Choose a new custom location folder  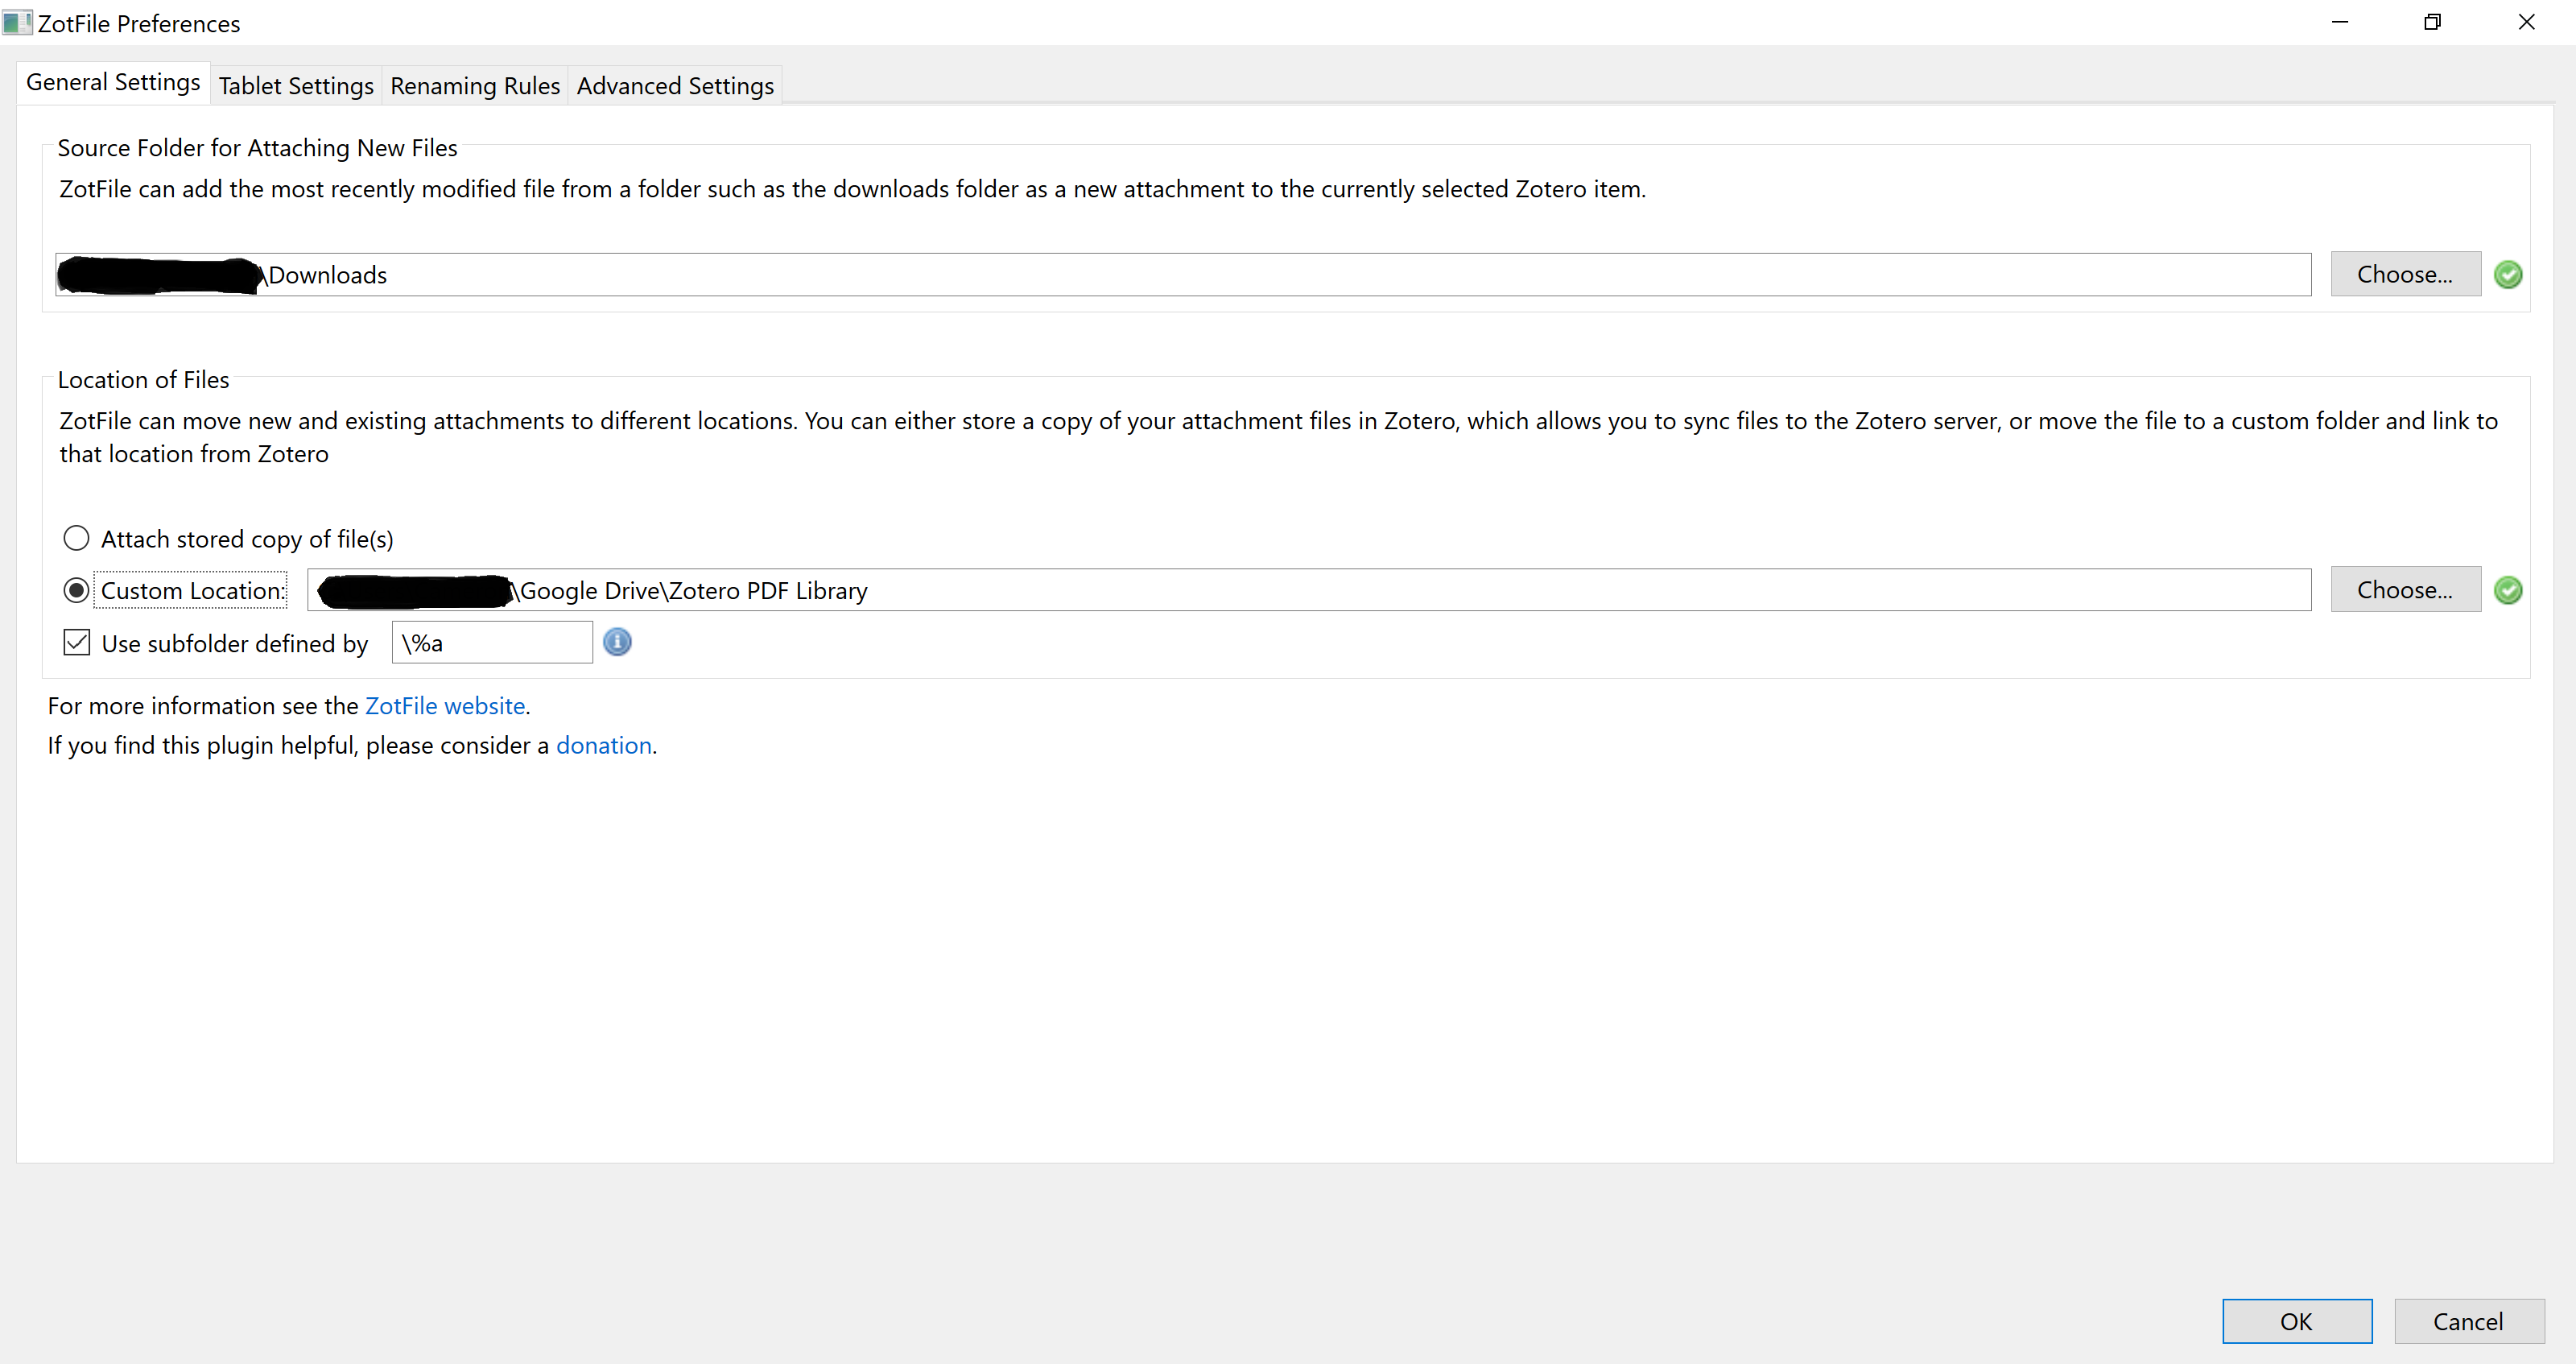point(2405,590)
